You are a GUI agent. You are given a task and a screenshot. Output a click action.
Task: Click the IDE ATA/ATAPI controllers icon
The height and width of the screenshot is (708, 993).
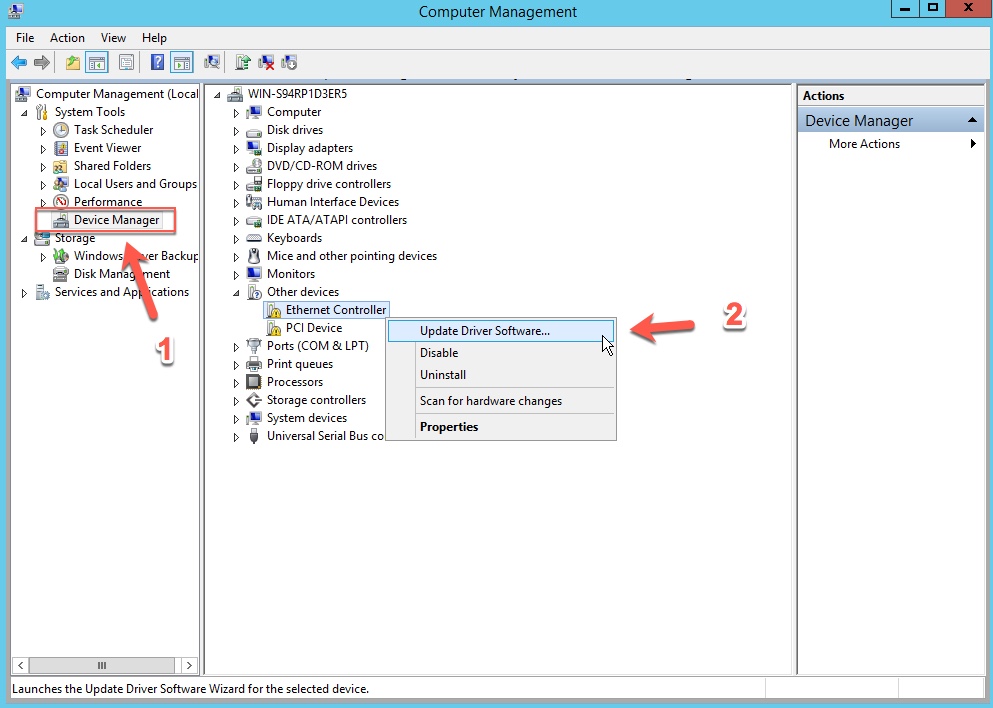click(254, 220)
